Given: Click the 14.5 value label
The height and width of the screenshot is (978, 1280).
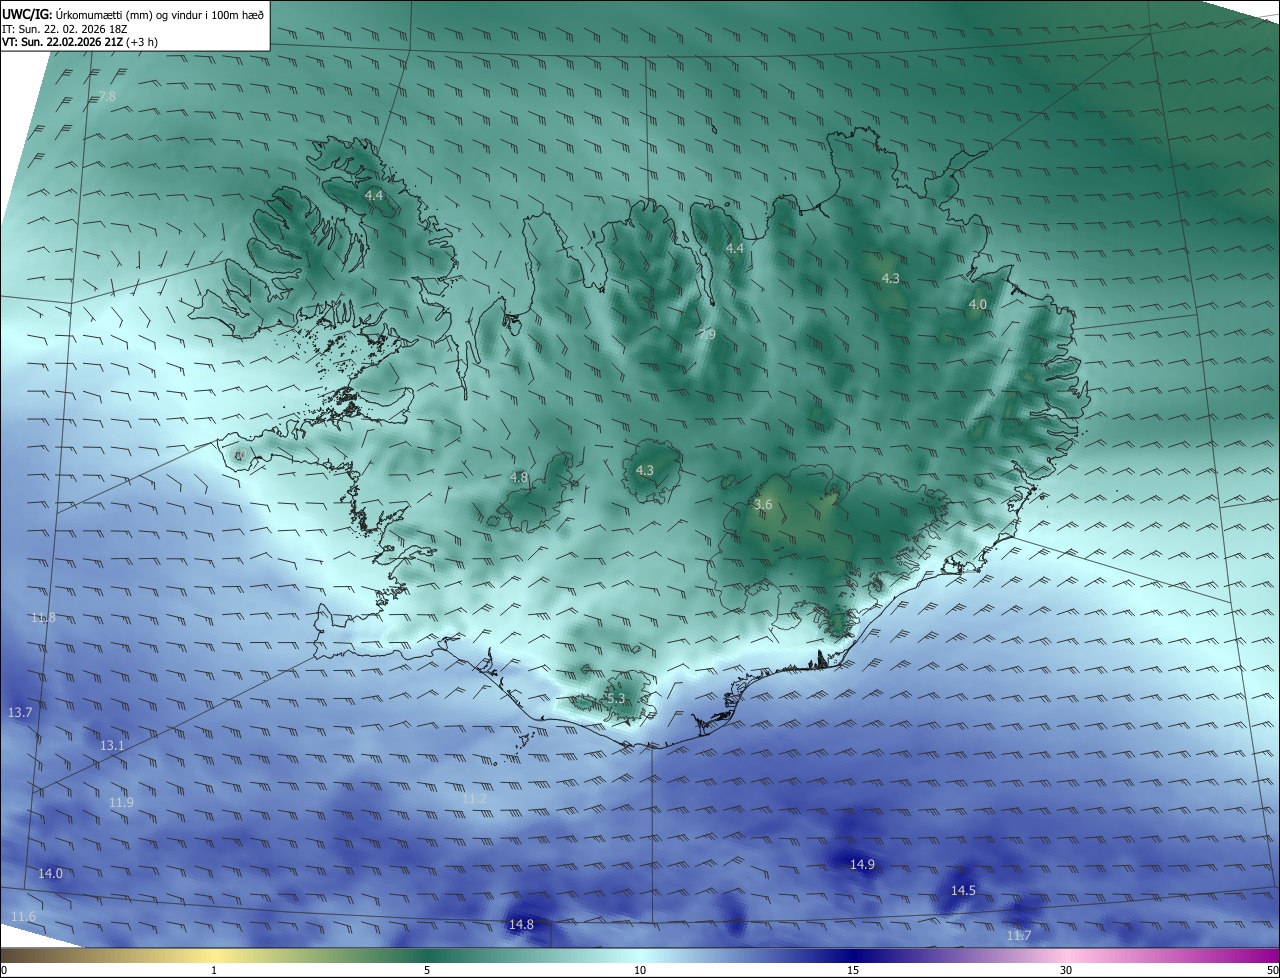Looking at the screenshot, I should tap(963, 889).
